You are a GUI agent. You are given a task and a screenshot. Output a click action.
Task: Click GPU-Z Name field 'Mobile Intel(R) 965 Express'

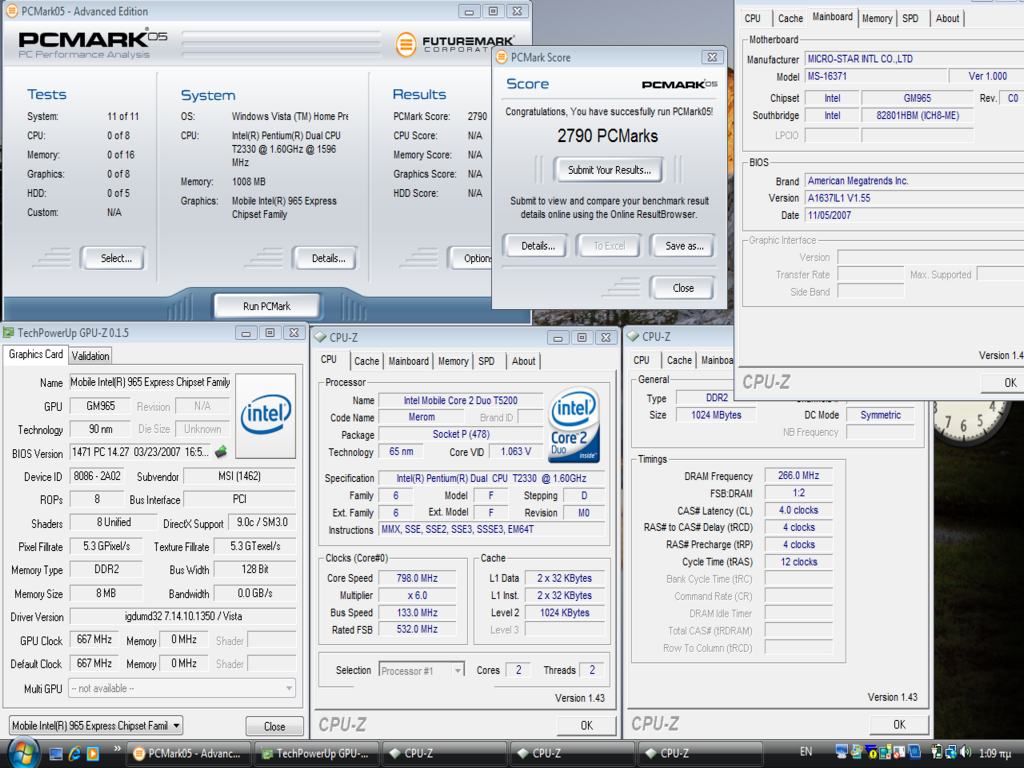(150, 382)
